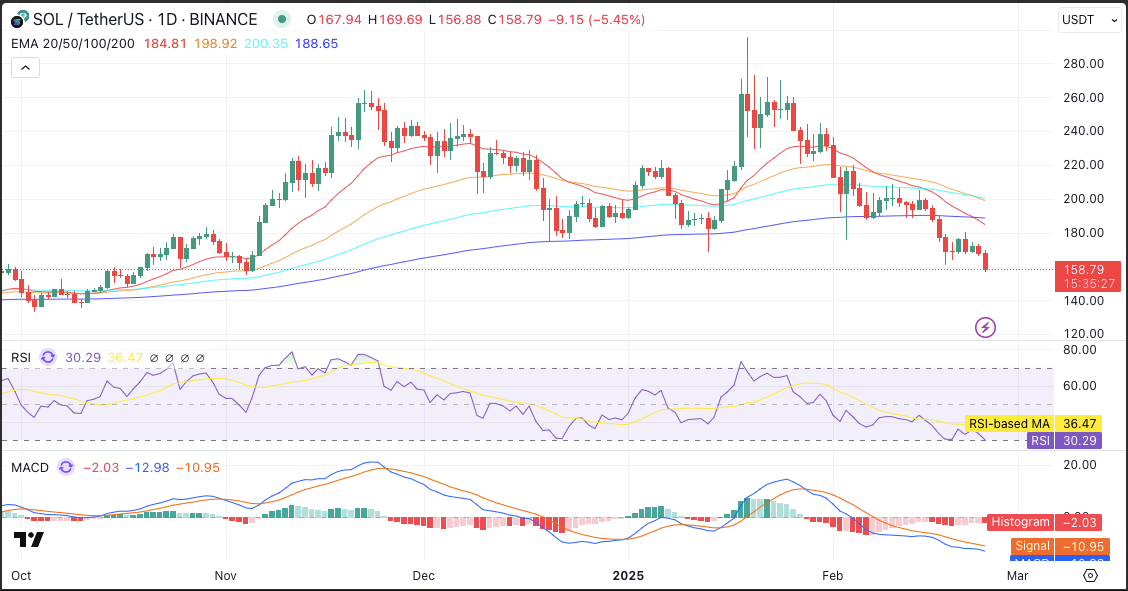Click the 2025 label on the time axis

click(628, 576)
